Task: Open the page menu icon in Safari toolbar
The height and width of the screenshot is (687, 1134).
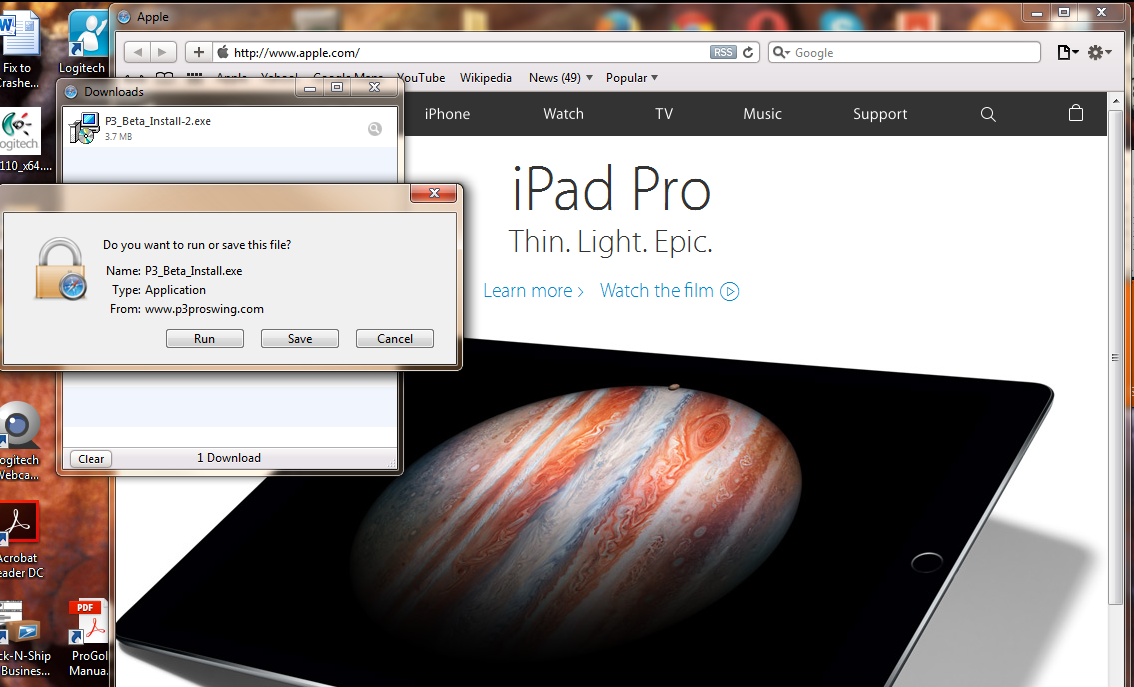Action: 1067,52
